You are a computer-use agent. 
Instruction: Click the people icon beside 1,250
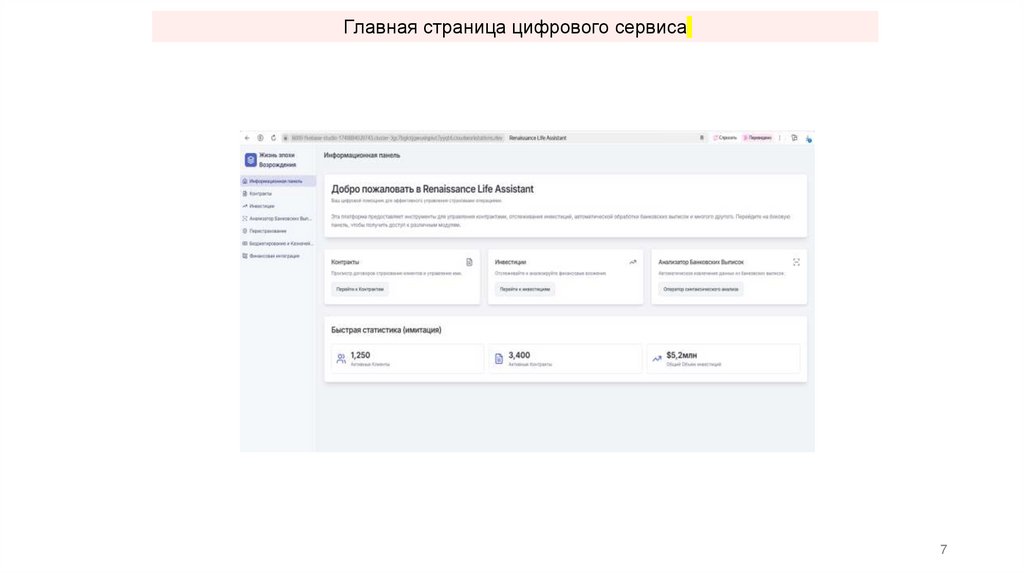coord(341,359)
